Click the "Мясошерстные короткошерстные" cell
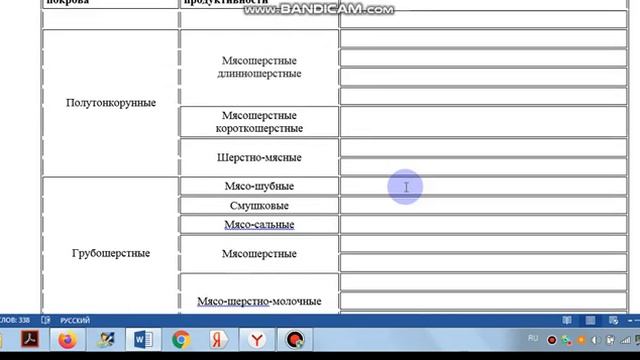This screenshot has height=360, width=640. click(x=259, y=122)
